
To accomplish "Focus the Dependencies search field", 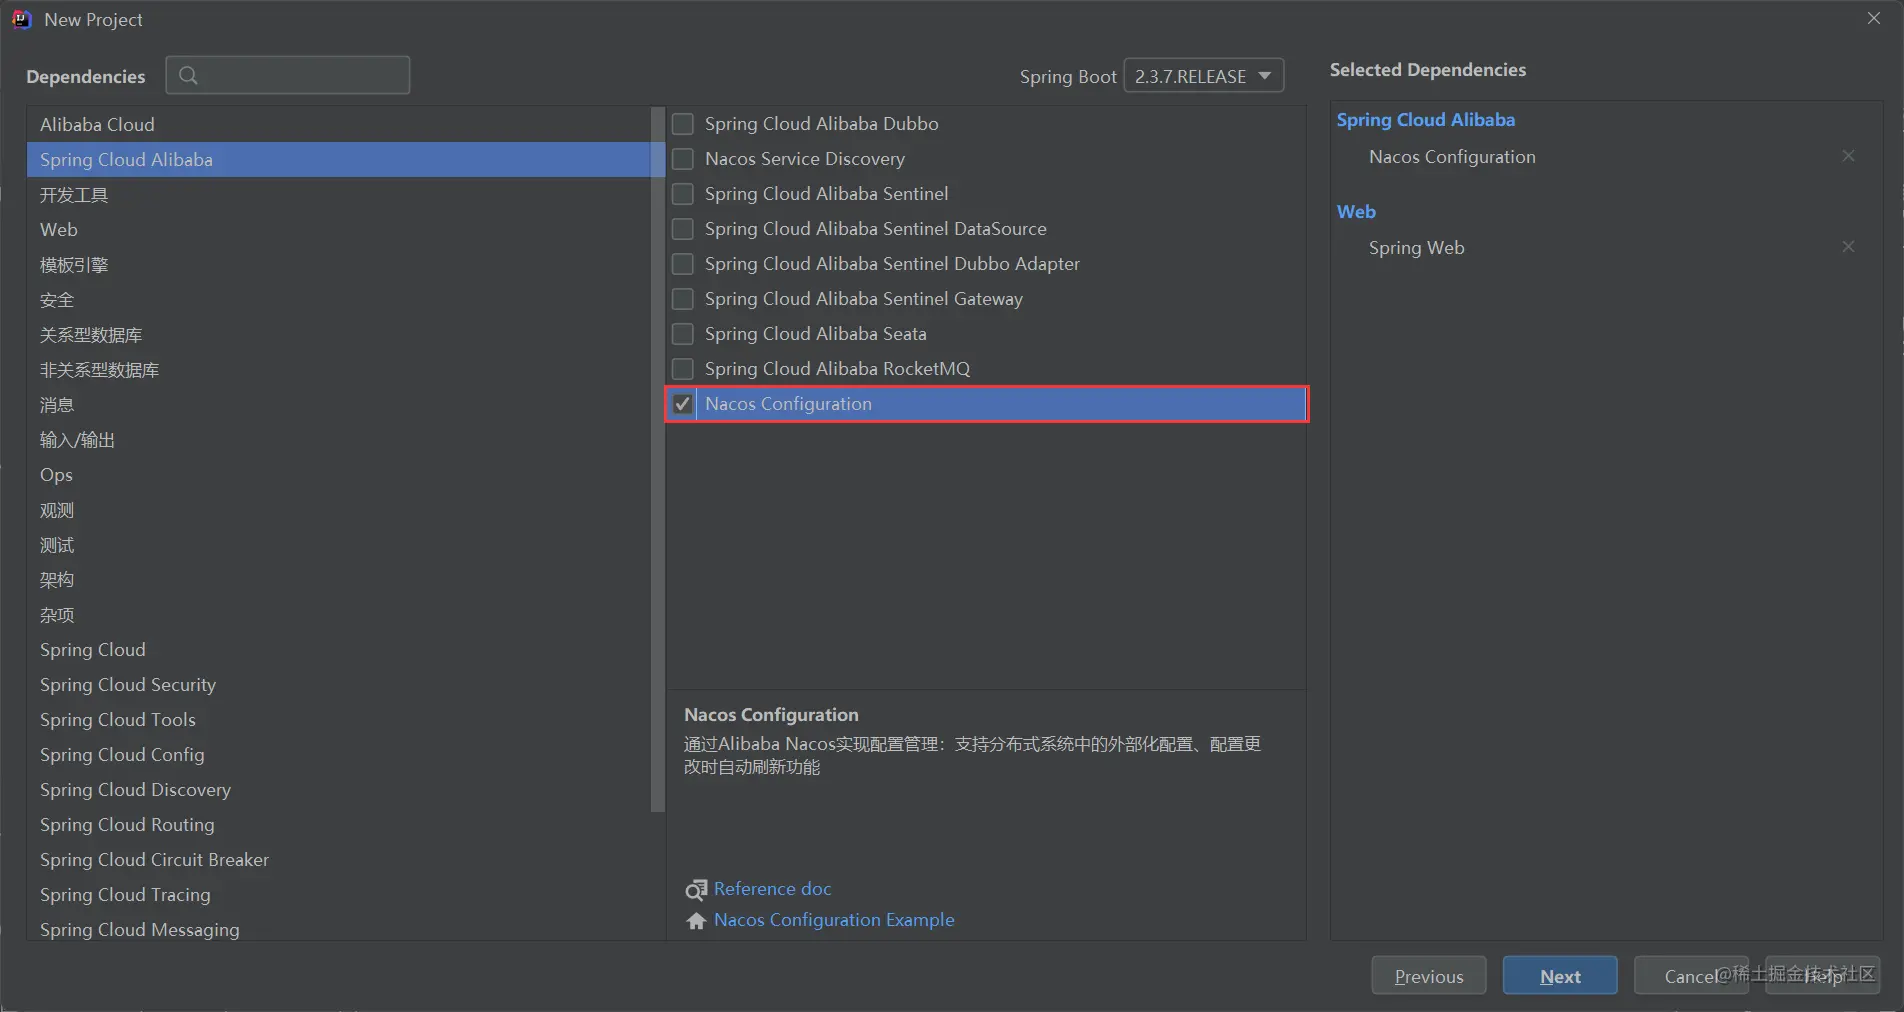I will 288,75.
